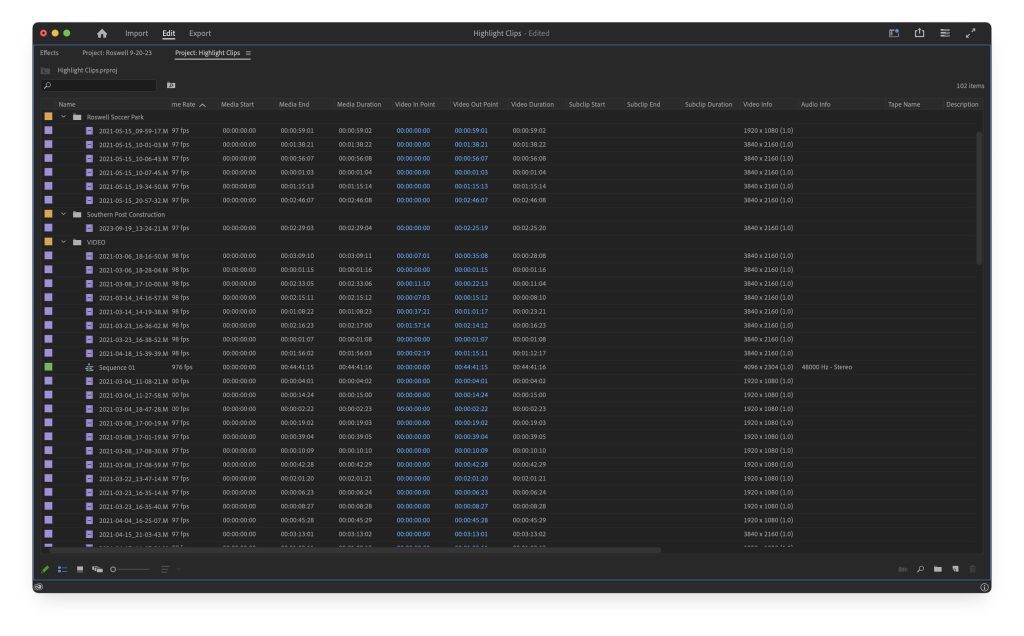Click the project file icon beside Highlight Clips.prproj

tap(45, 71)
